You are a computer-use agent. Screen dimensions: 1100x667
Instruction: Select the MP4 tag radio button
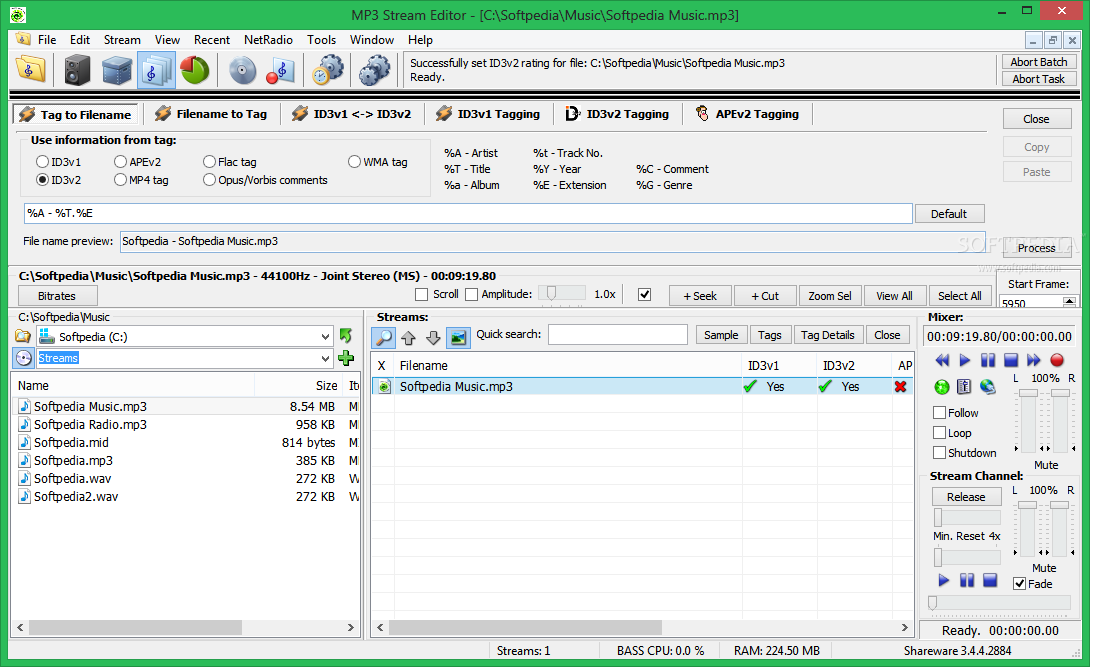tap(120, 180)
